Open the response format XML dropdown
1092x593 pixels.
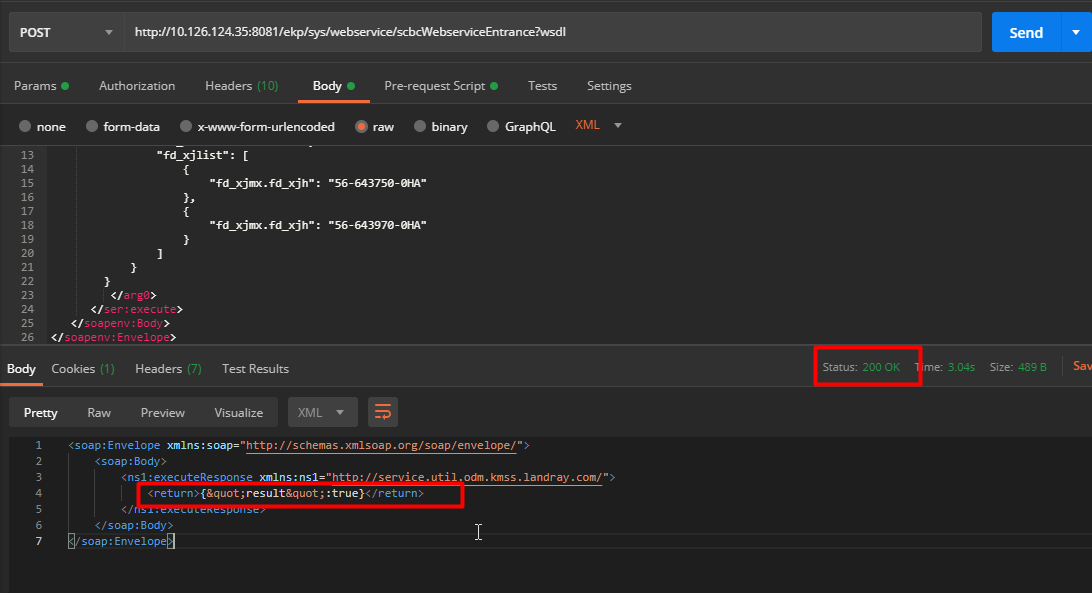322,412
